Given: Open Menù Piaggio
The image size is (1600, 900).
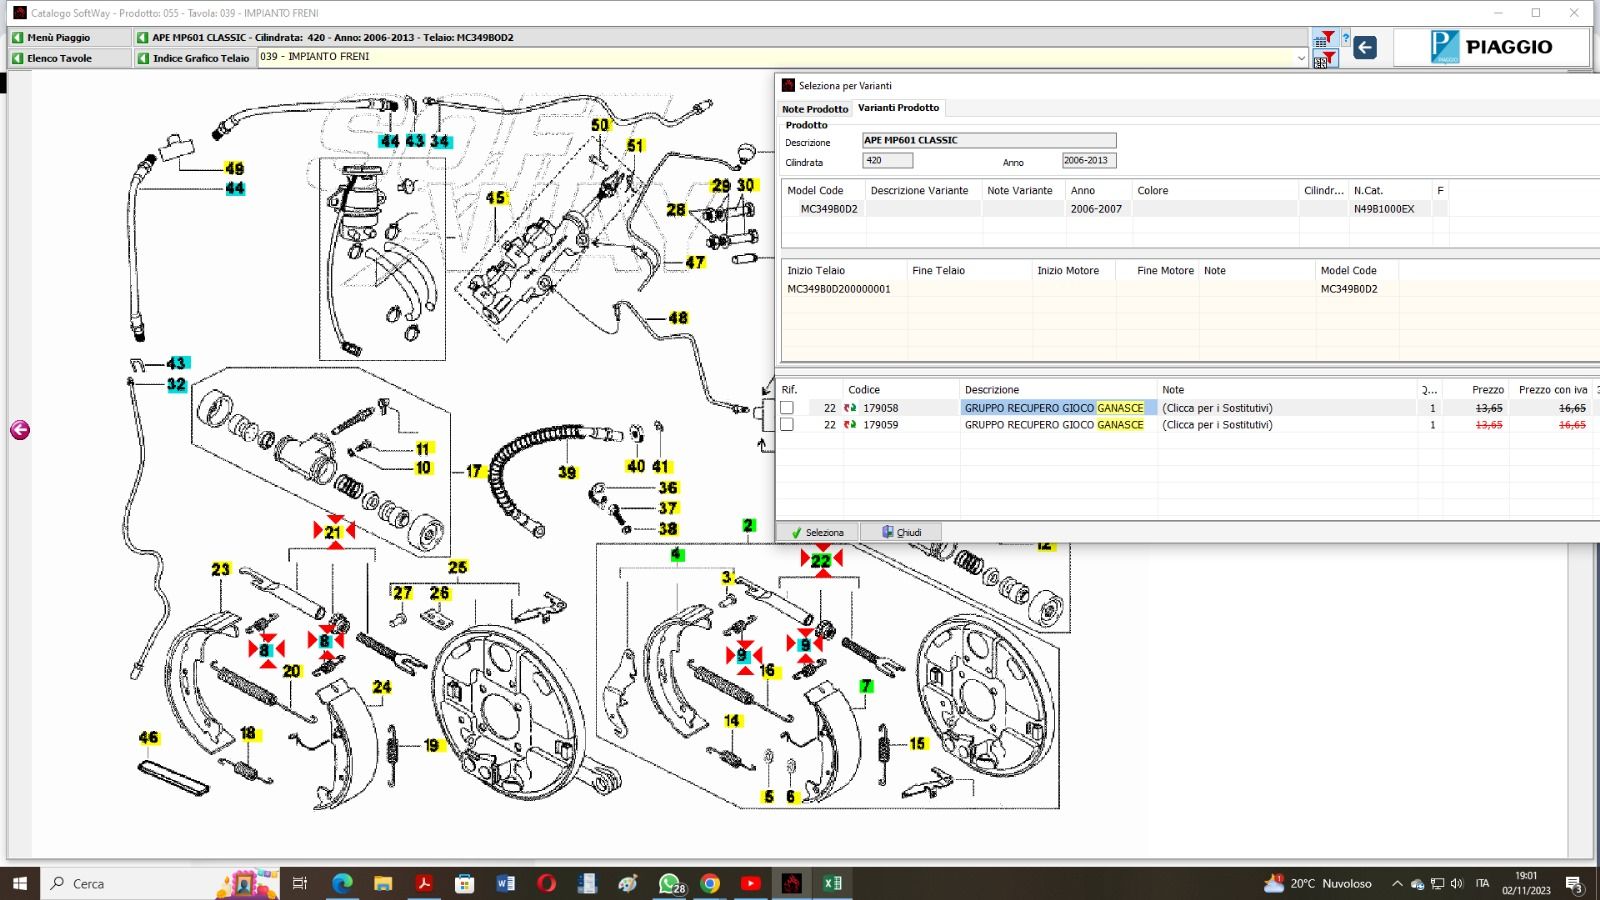Looking at the screenshot, I should tap(69, 38).
